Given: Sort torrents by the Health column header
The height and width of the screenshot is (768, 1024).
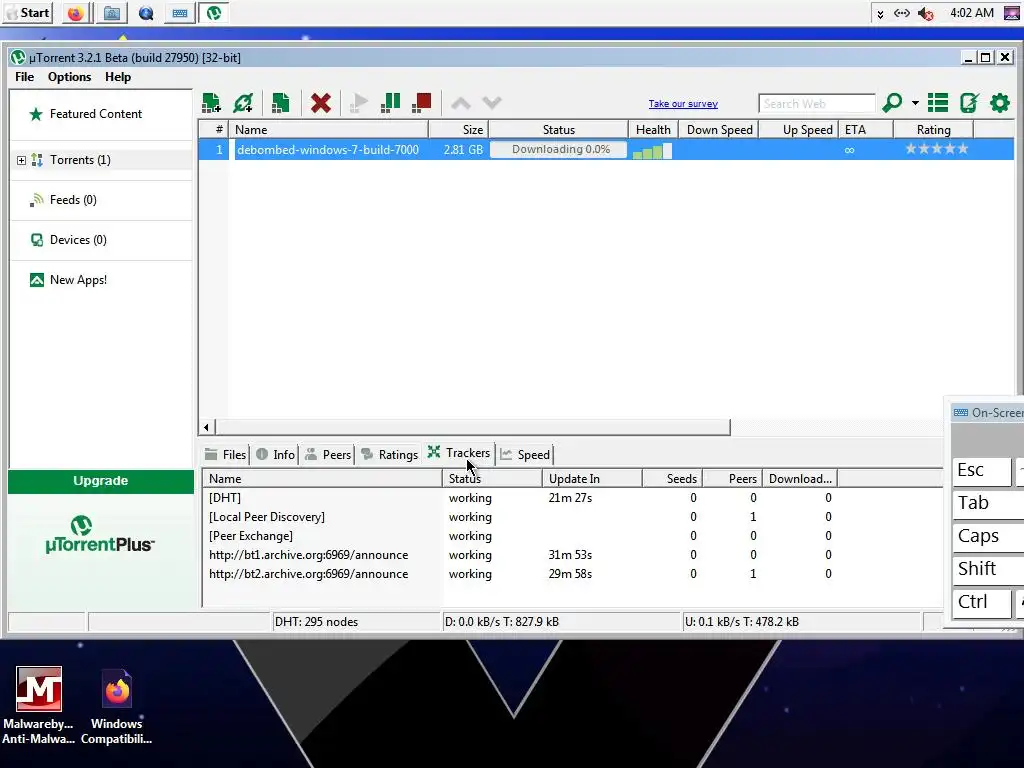Looking at the screenshot, I should tap(653, 130).
